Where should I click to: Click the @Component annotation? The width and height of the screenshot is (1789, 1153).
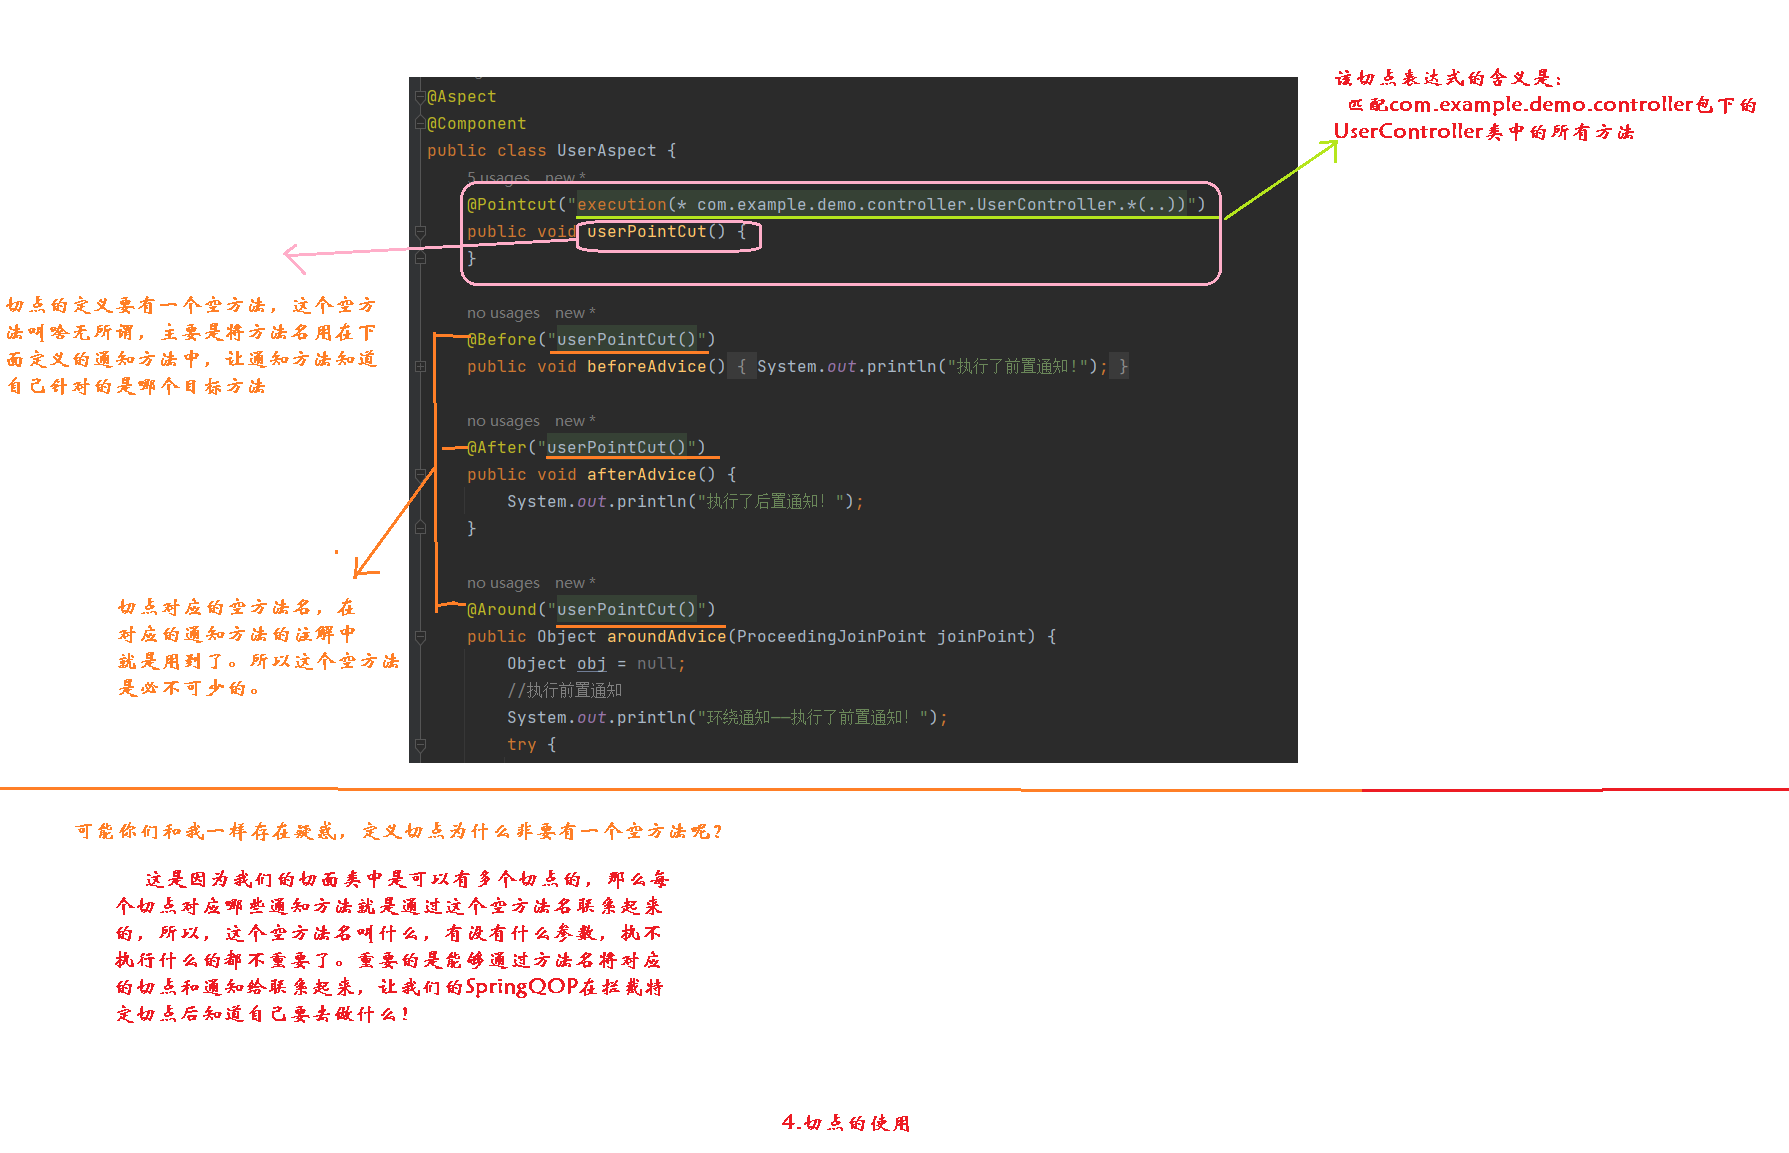tap(476, 124)
